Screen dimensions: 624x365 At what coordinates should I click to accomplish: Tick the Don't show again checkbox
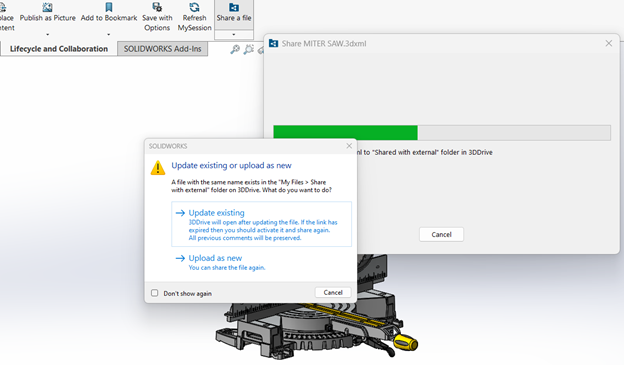154,293
